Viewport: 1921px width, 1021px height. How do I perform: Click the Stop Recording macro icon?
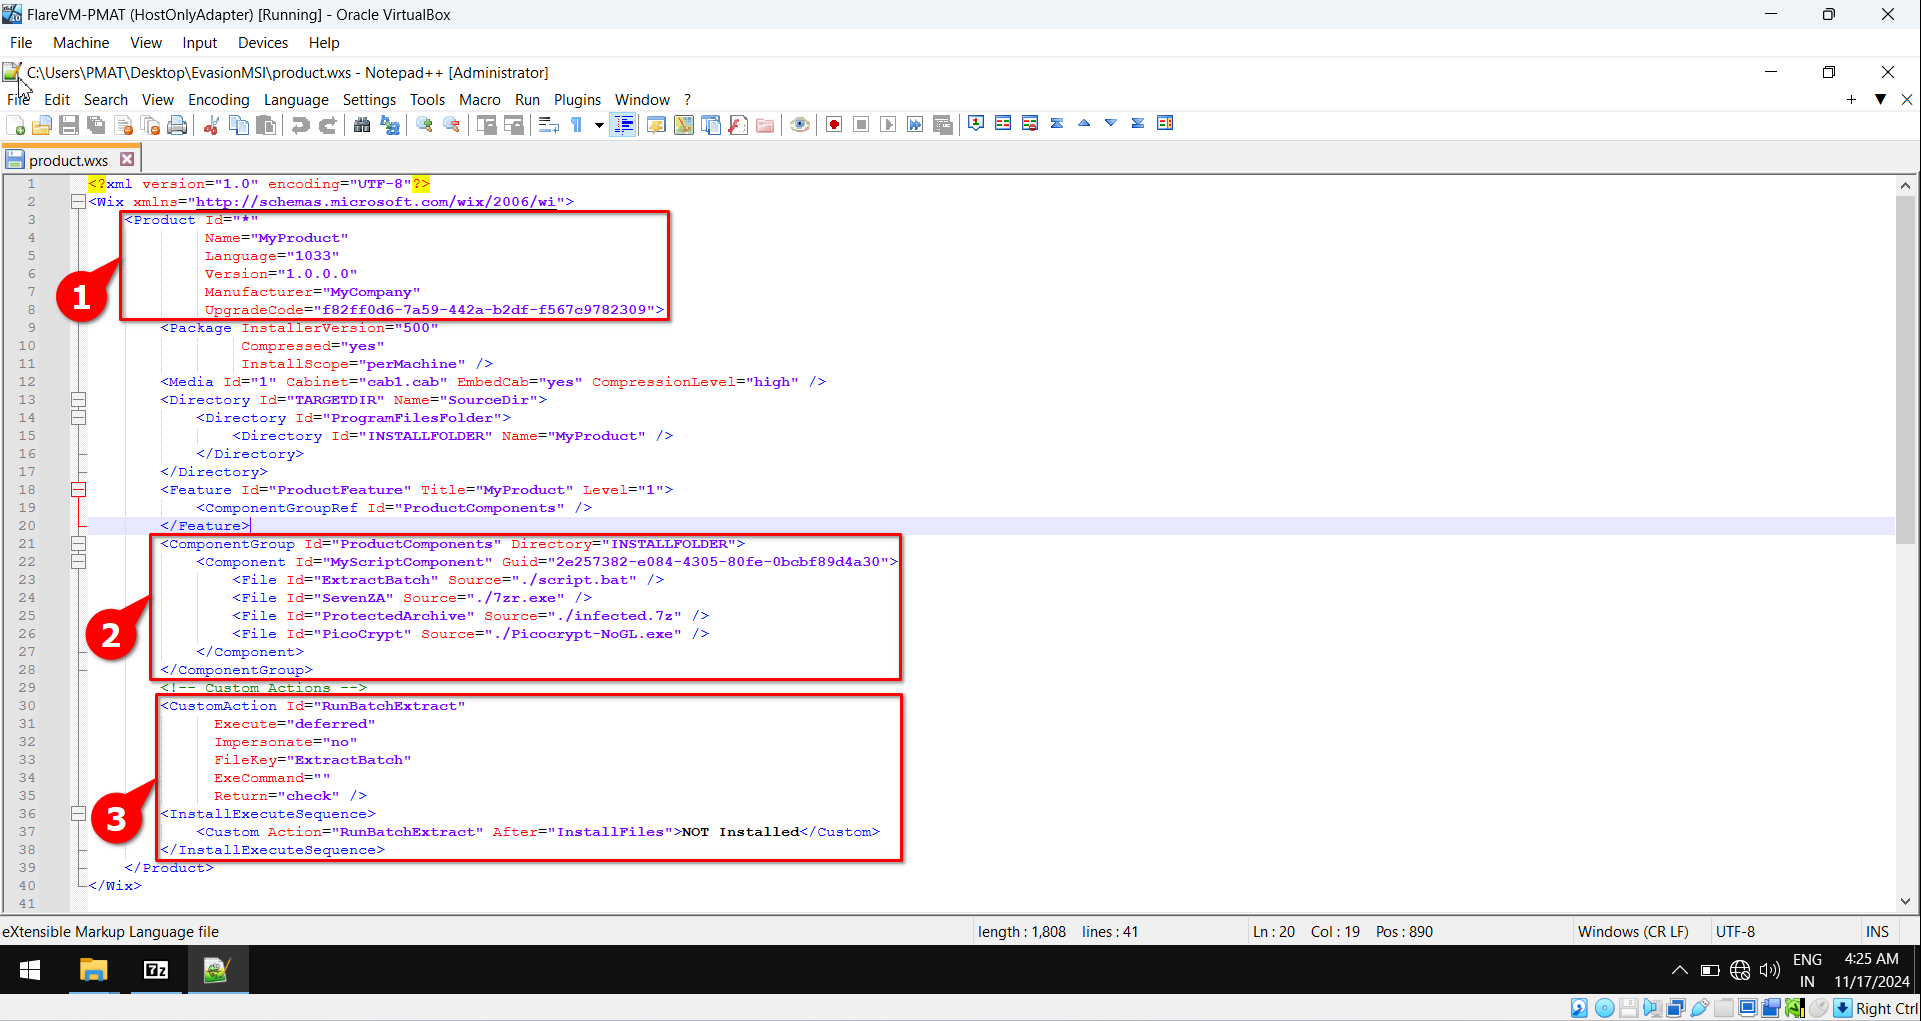click(x=861, y=125)
